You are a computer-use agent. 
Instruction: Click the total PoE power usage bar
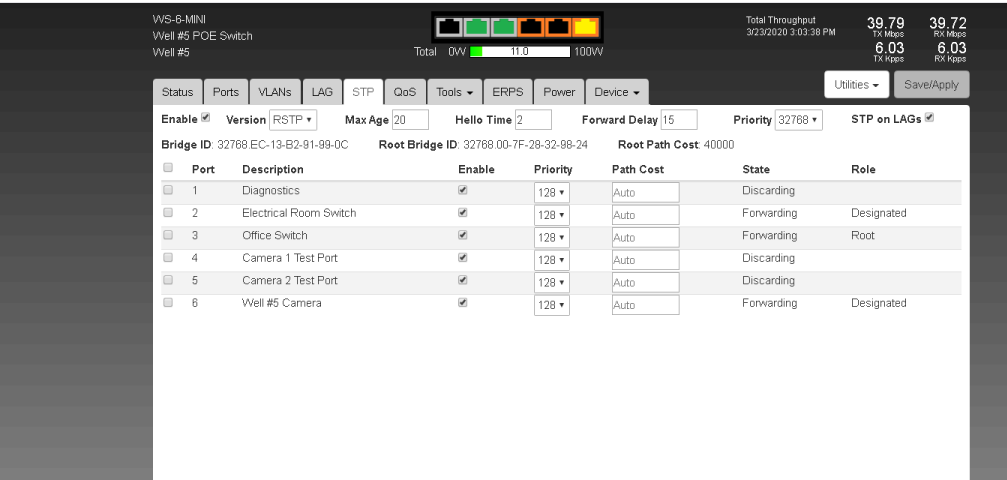[x=519, y=50]
